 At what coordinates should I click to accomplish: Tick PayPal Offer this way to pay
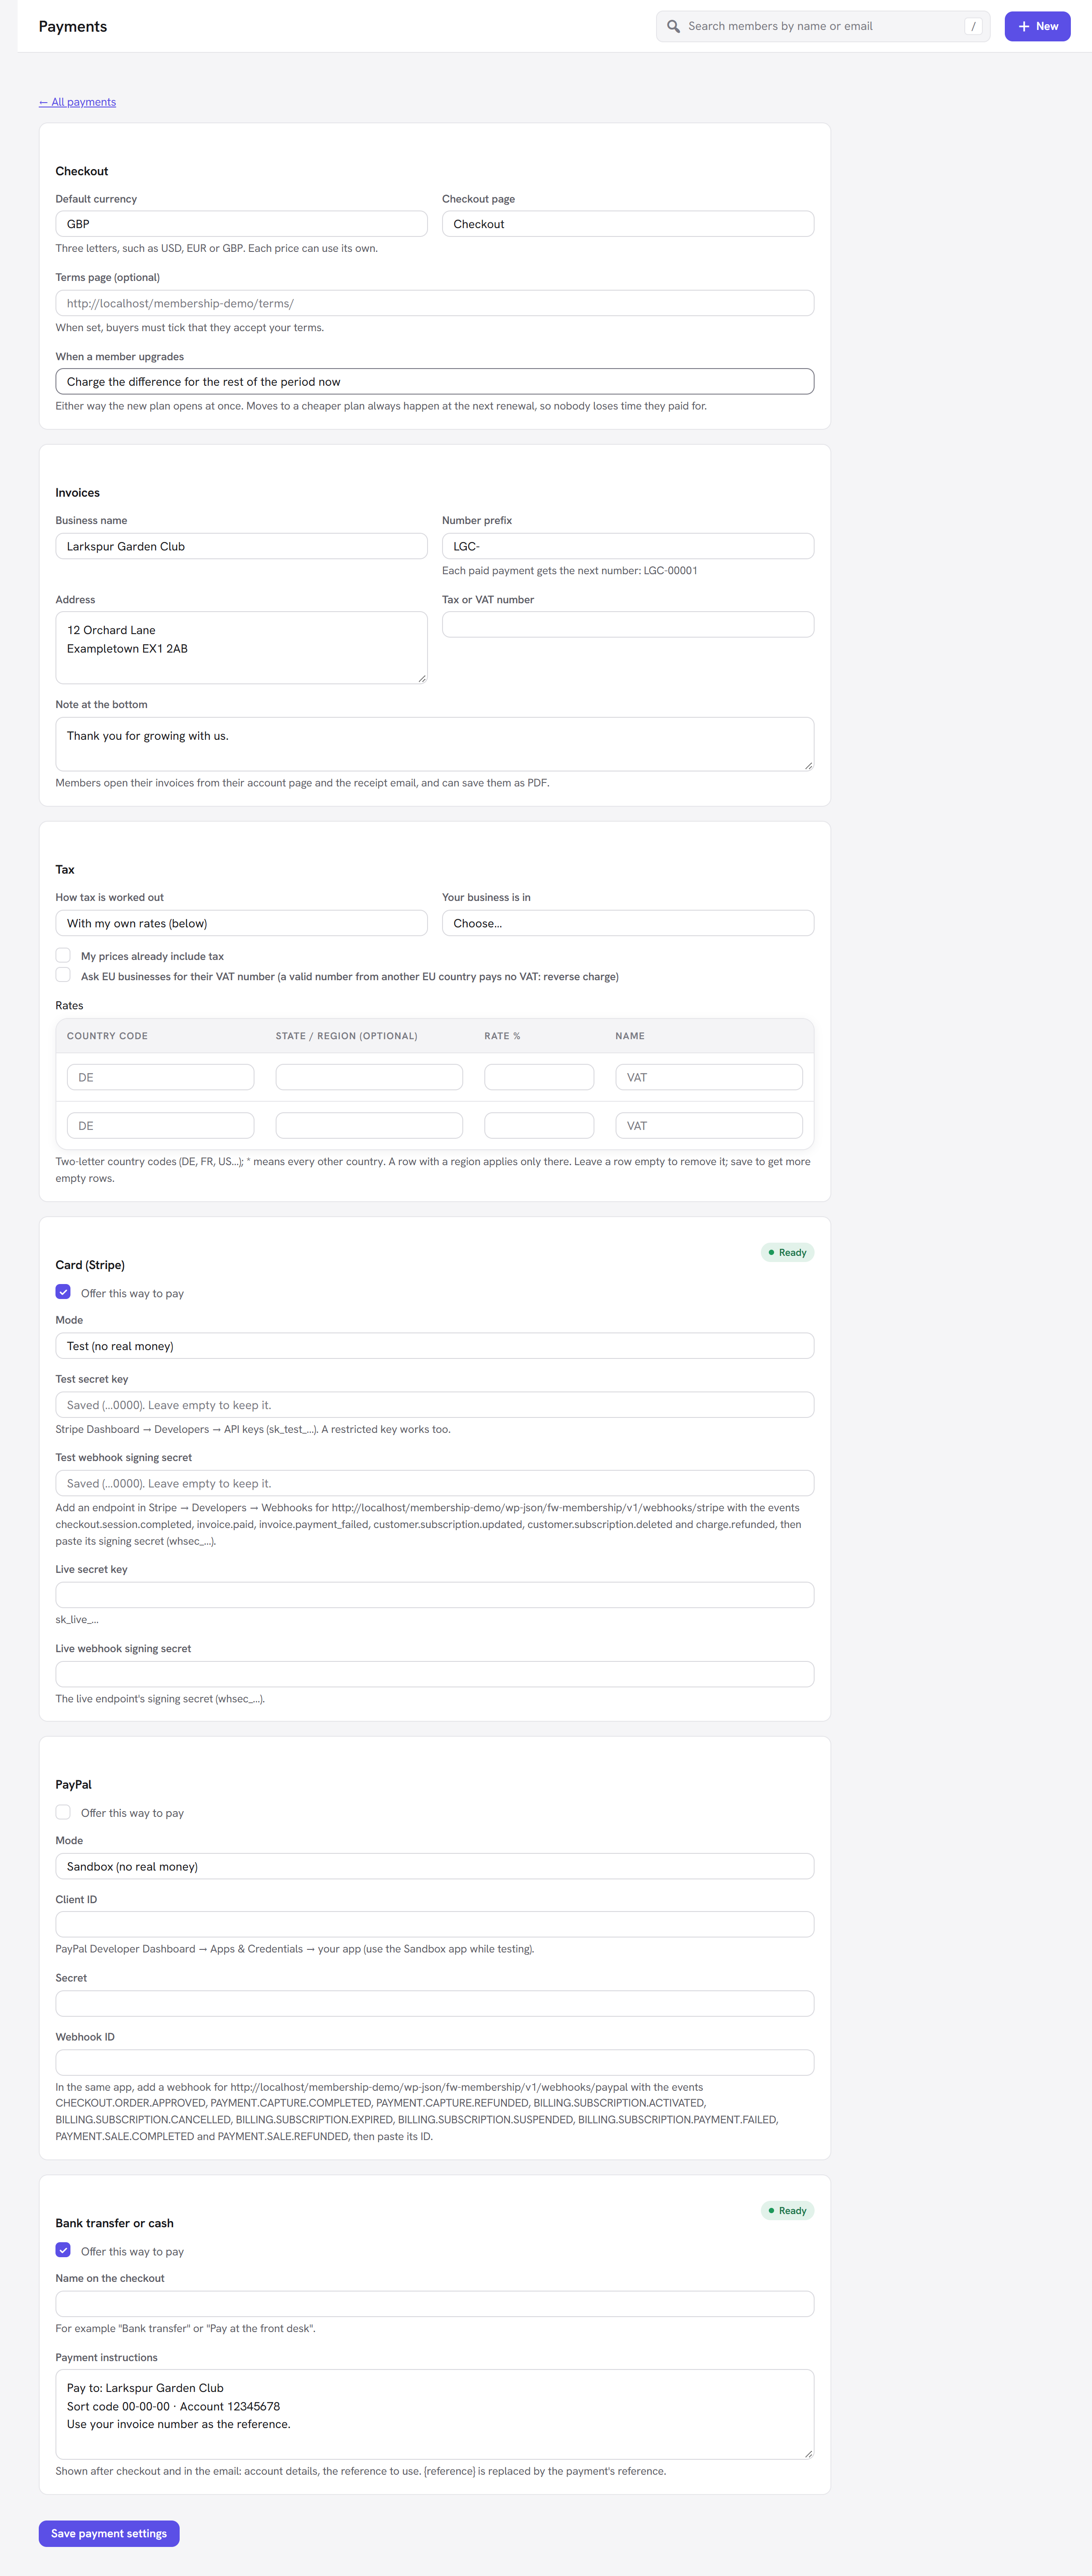(63, 1812)
